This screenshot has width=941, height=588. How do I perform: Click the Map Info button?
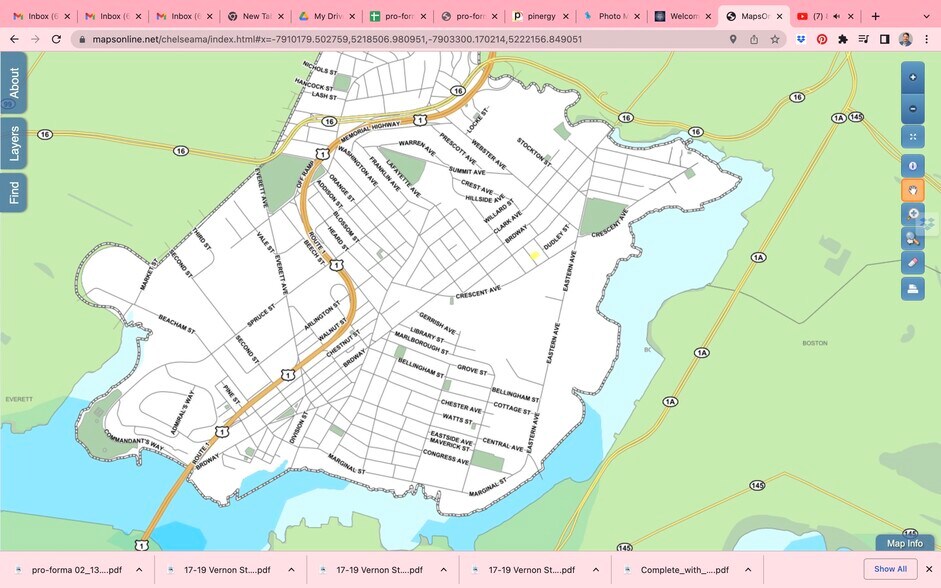click(x=904, y=543)
